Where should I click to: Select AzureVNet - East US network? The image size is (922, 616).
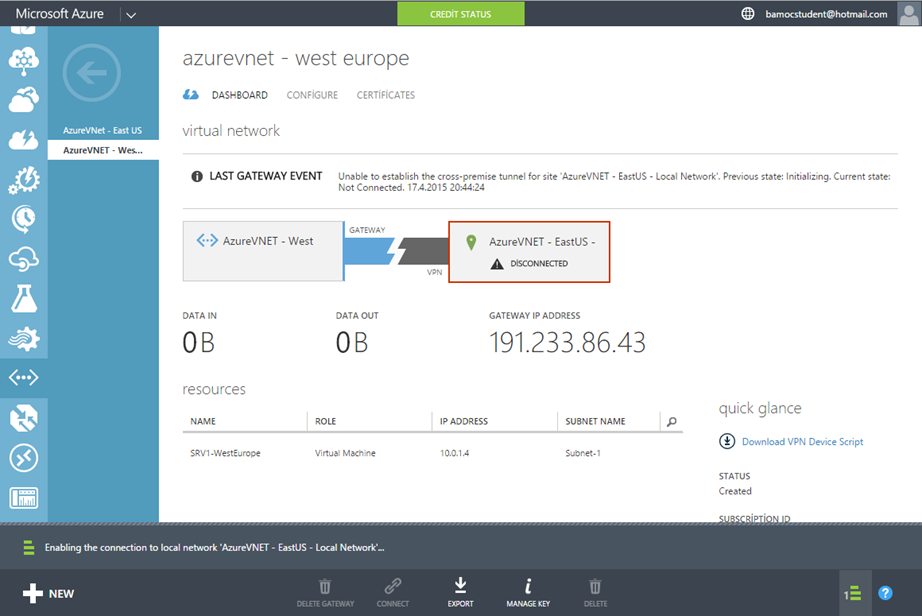[x=103, y=130]
